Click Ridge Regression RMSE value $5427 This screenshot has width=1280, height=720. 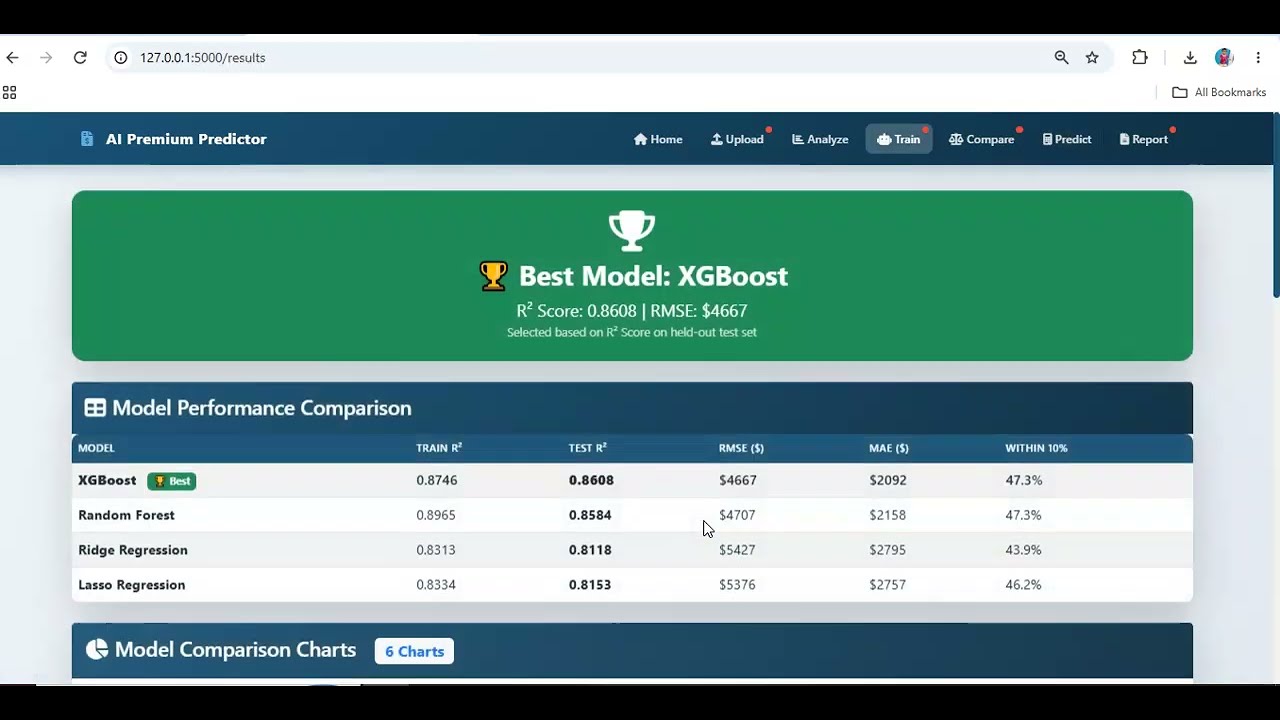click(x=737, y=550)
